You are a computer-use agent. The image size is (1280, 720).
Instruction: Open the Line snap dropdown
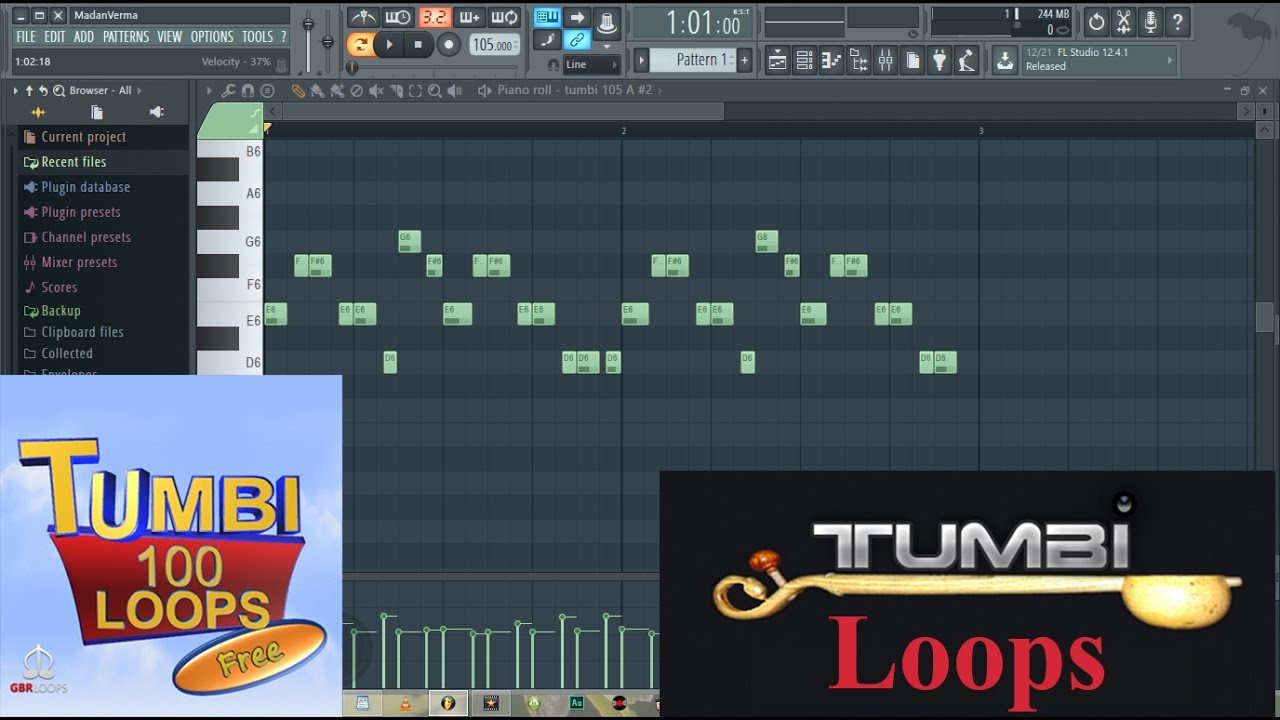point(591,65)
